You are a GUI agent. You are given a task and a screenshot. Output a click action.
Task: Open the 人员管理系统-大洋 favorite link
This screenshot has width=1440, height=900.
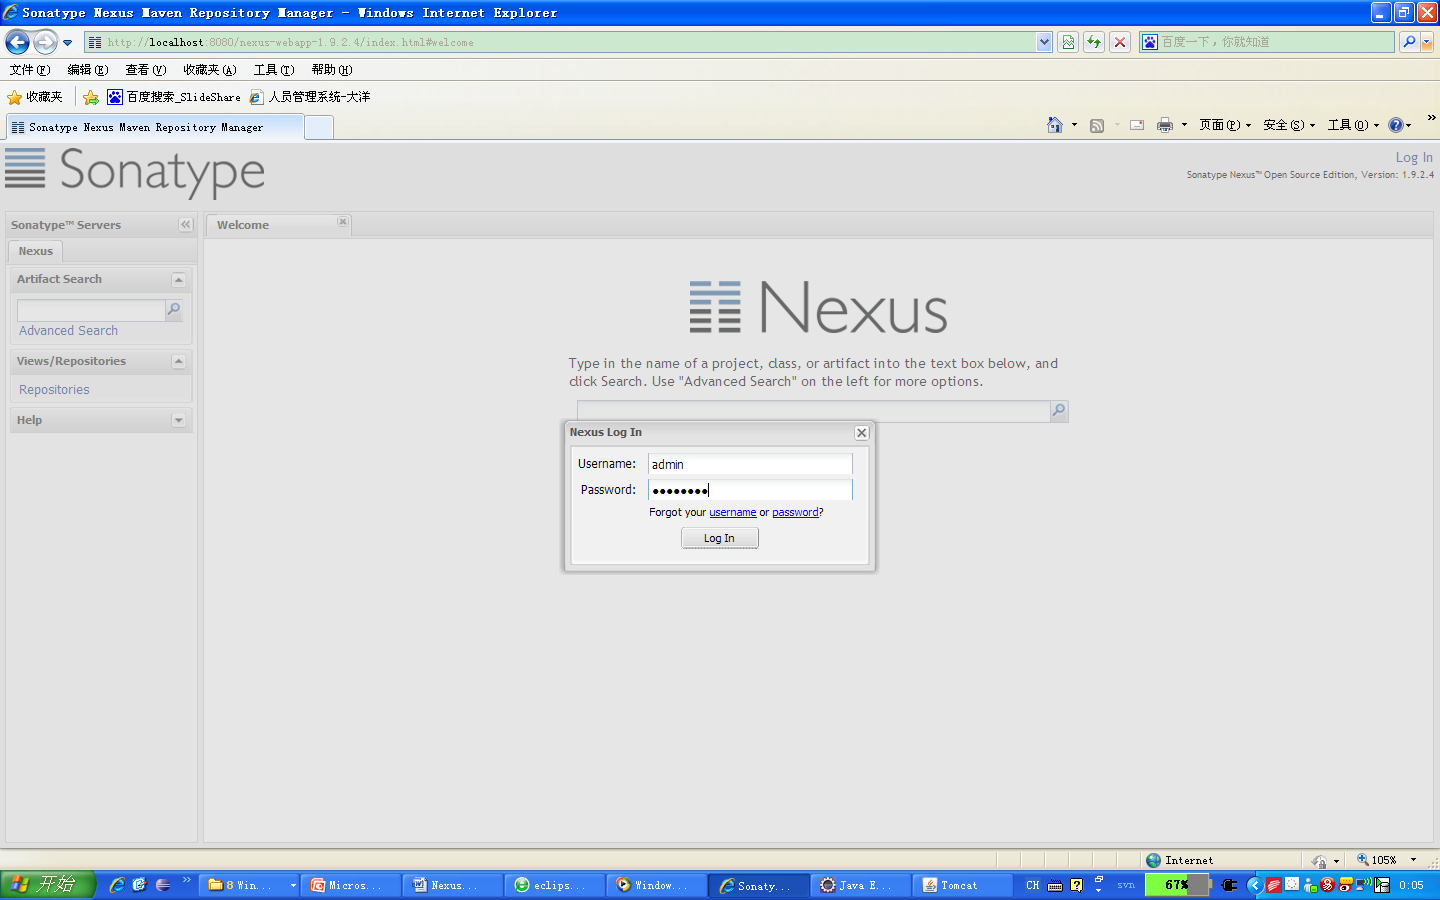(310, 97)
